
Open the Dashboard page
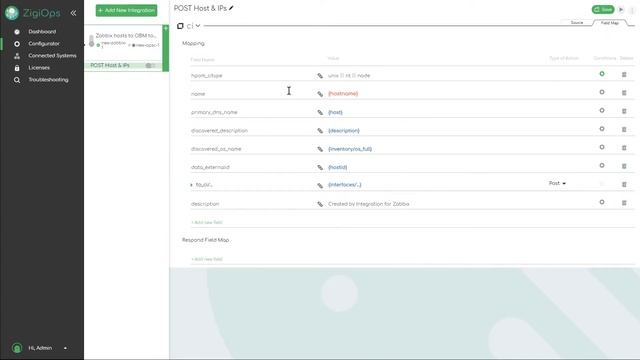(42, 31)
